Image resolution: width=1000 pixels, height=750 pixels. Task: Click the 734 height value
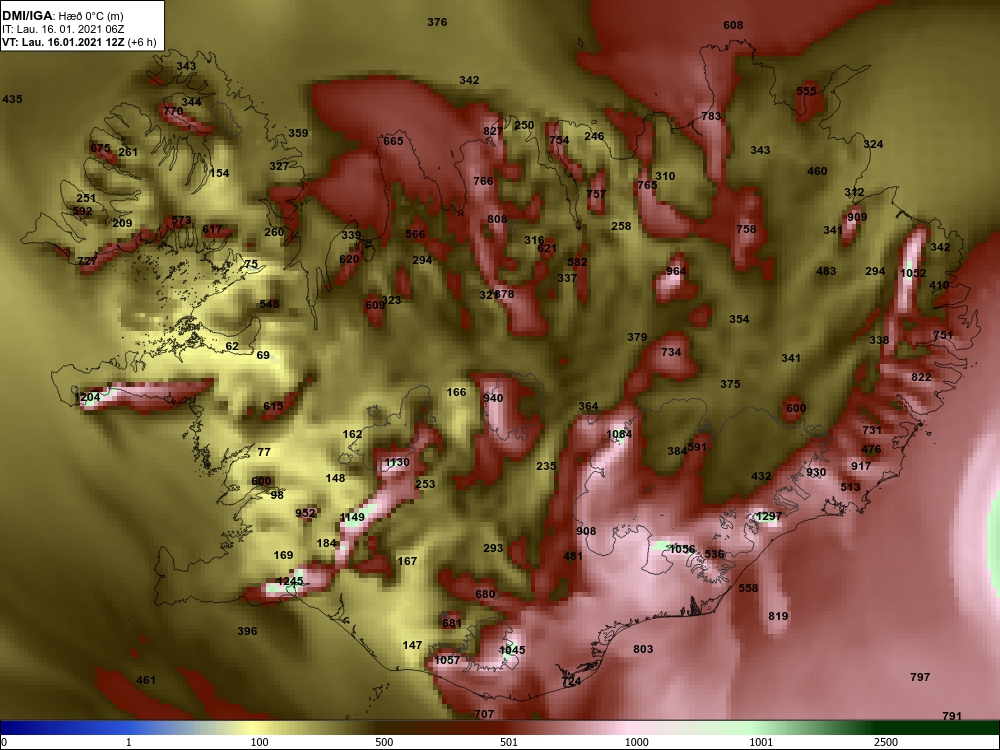tap(671, 352)
